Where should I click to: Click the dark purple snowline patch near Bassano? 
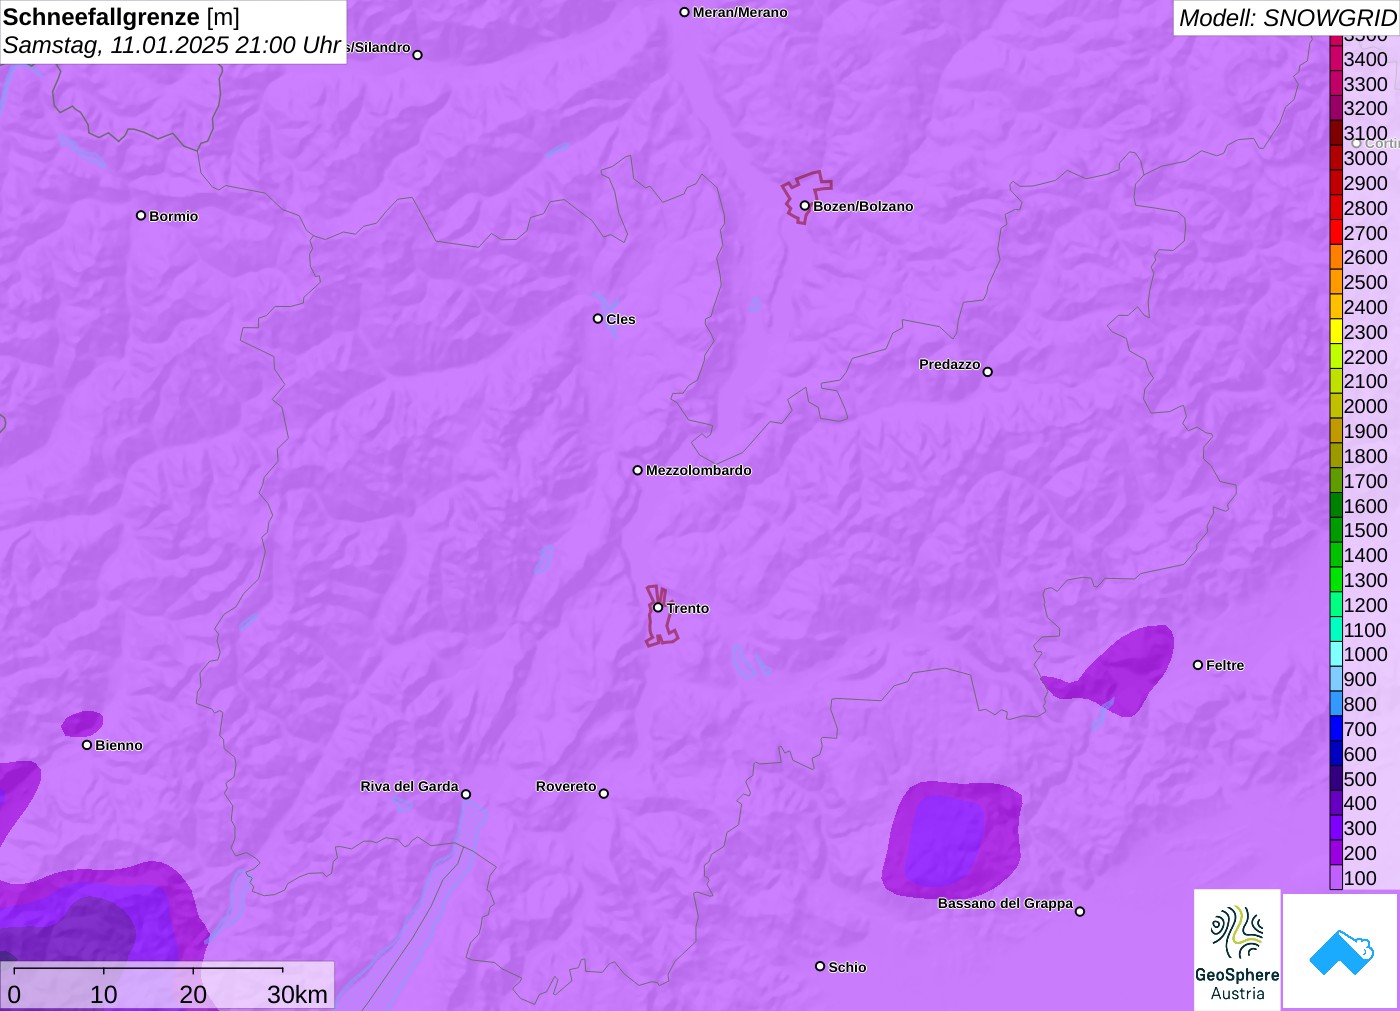tap(950, 838)
